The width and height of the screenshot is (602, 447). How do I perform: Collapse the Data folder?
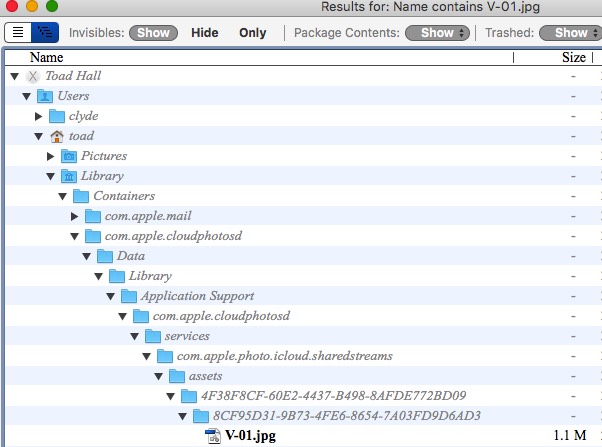[x=86, y=256]
